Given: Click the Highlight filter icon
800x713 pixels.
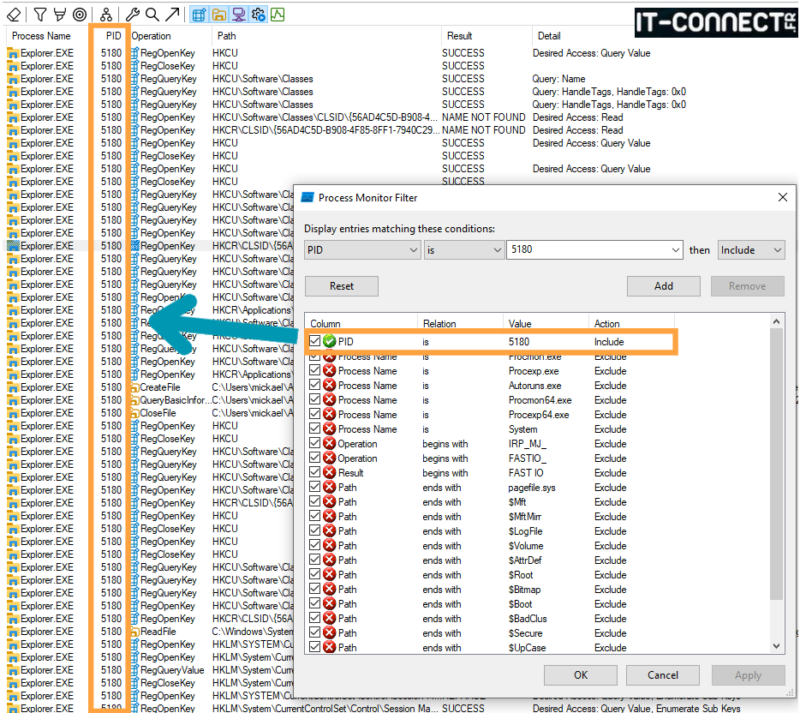Looking at the screenshot, I should (60, 14).
